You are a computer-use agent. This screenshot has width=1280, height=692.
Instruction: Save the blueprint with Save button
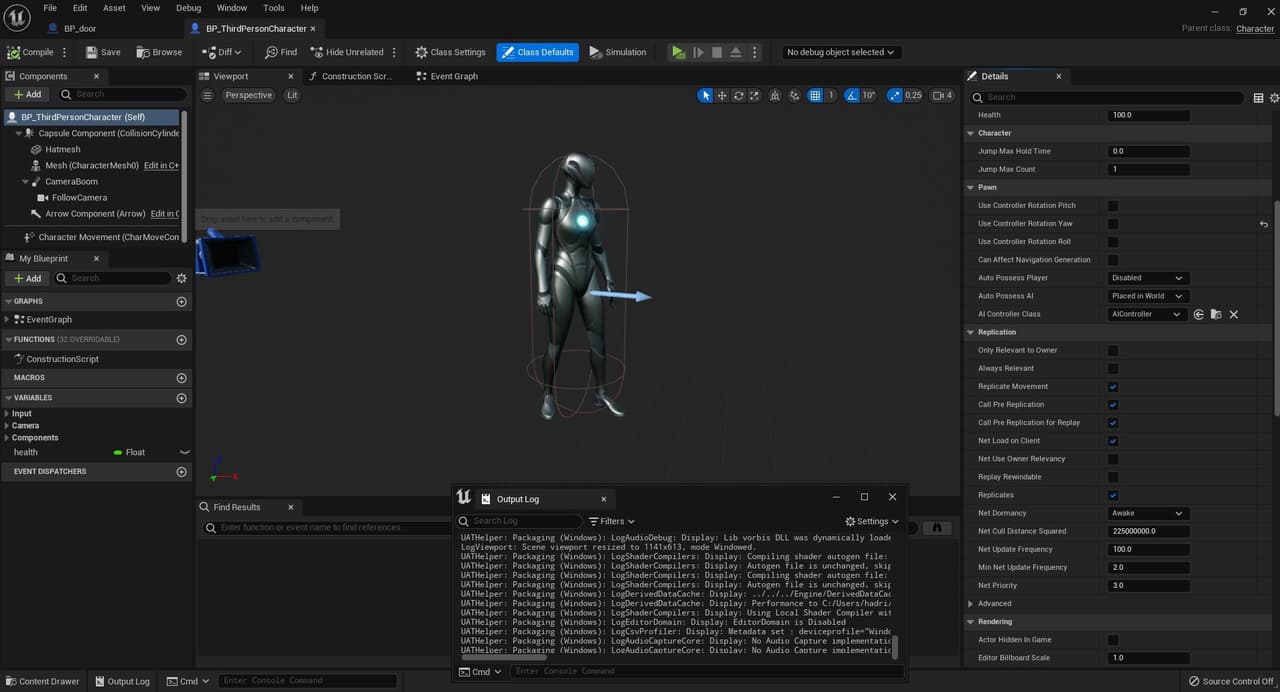[x=103, y=52]
